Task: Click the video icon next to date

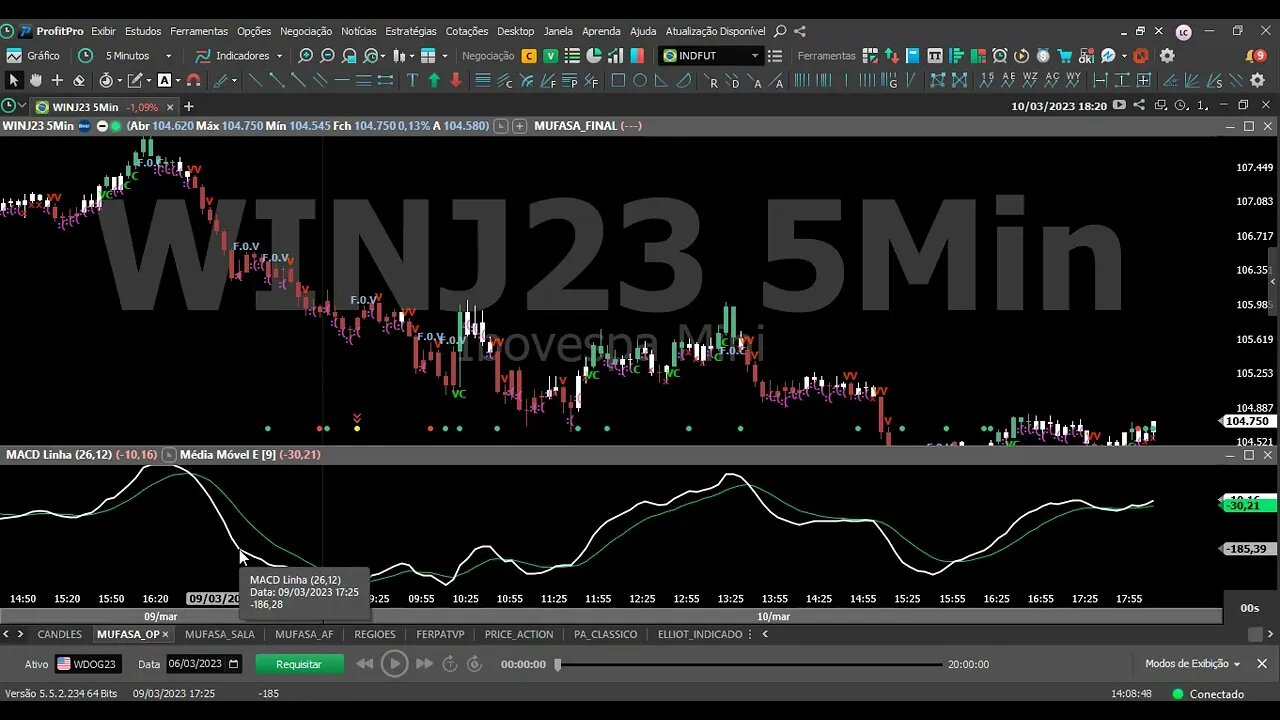Action: tap(1119, 105)
